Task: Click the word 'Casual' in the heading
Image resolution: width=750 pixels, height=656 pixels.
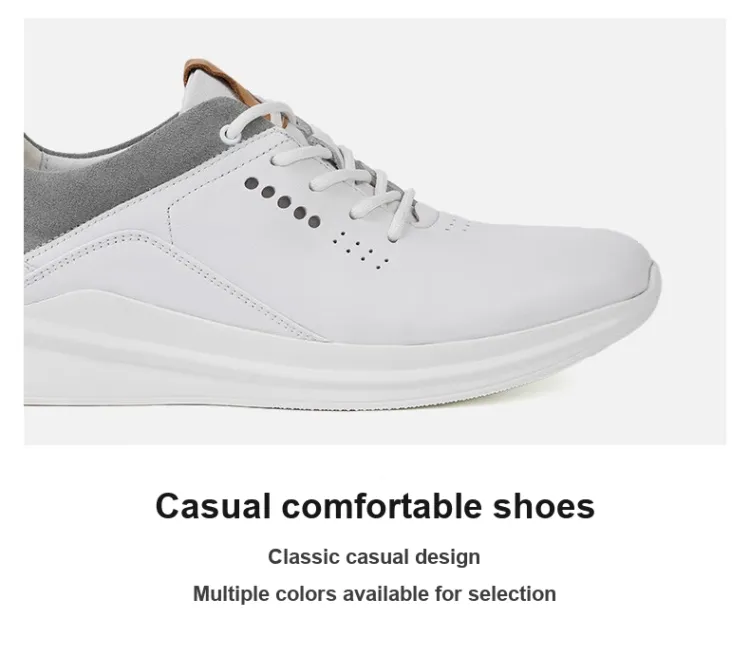Action: click(x=213, y=506)
